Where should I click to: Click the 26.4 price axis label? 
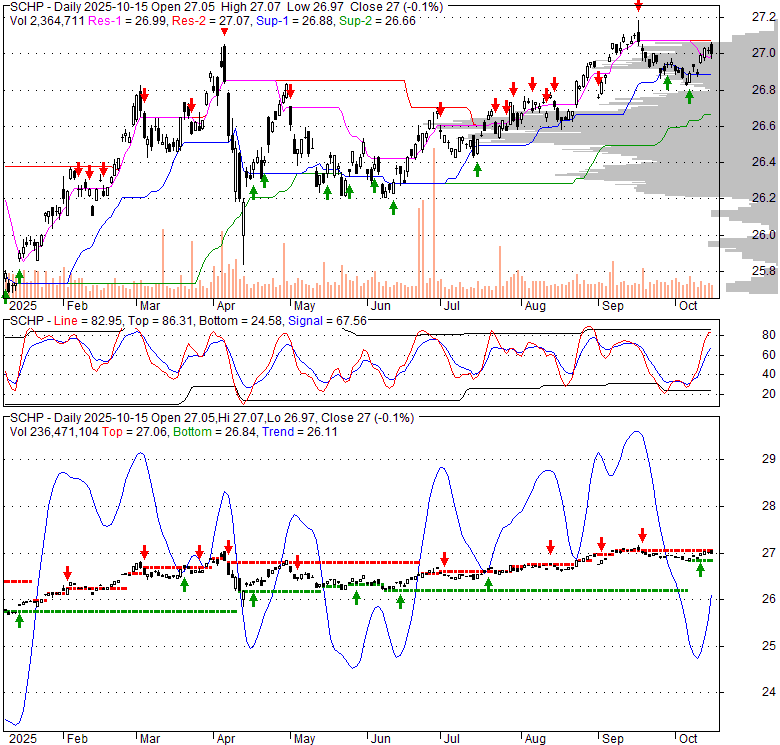764,162
